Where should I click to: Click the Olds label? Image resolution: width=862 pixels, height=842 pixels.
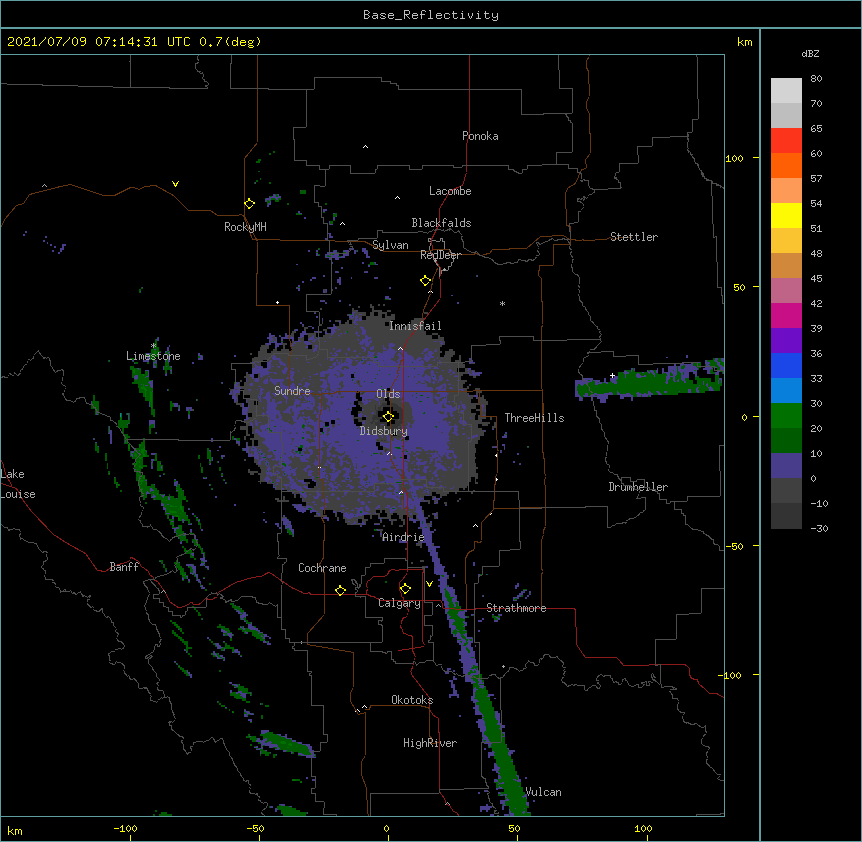point(388,394)
